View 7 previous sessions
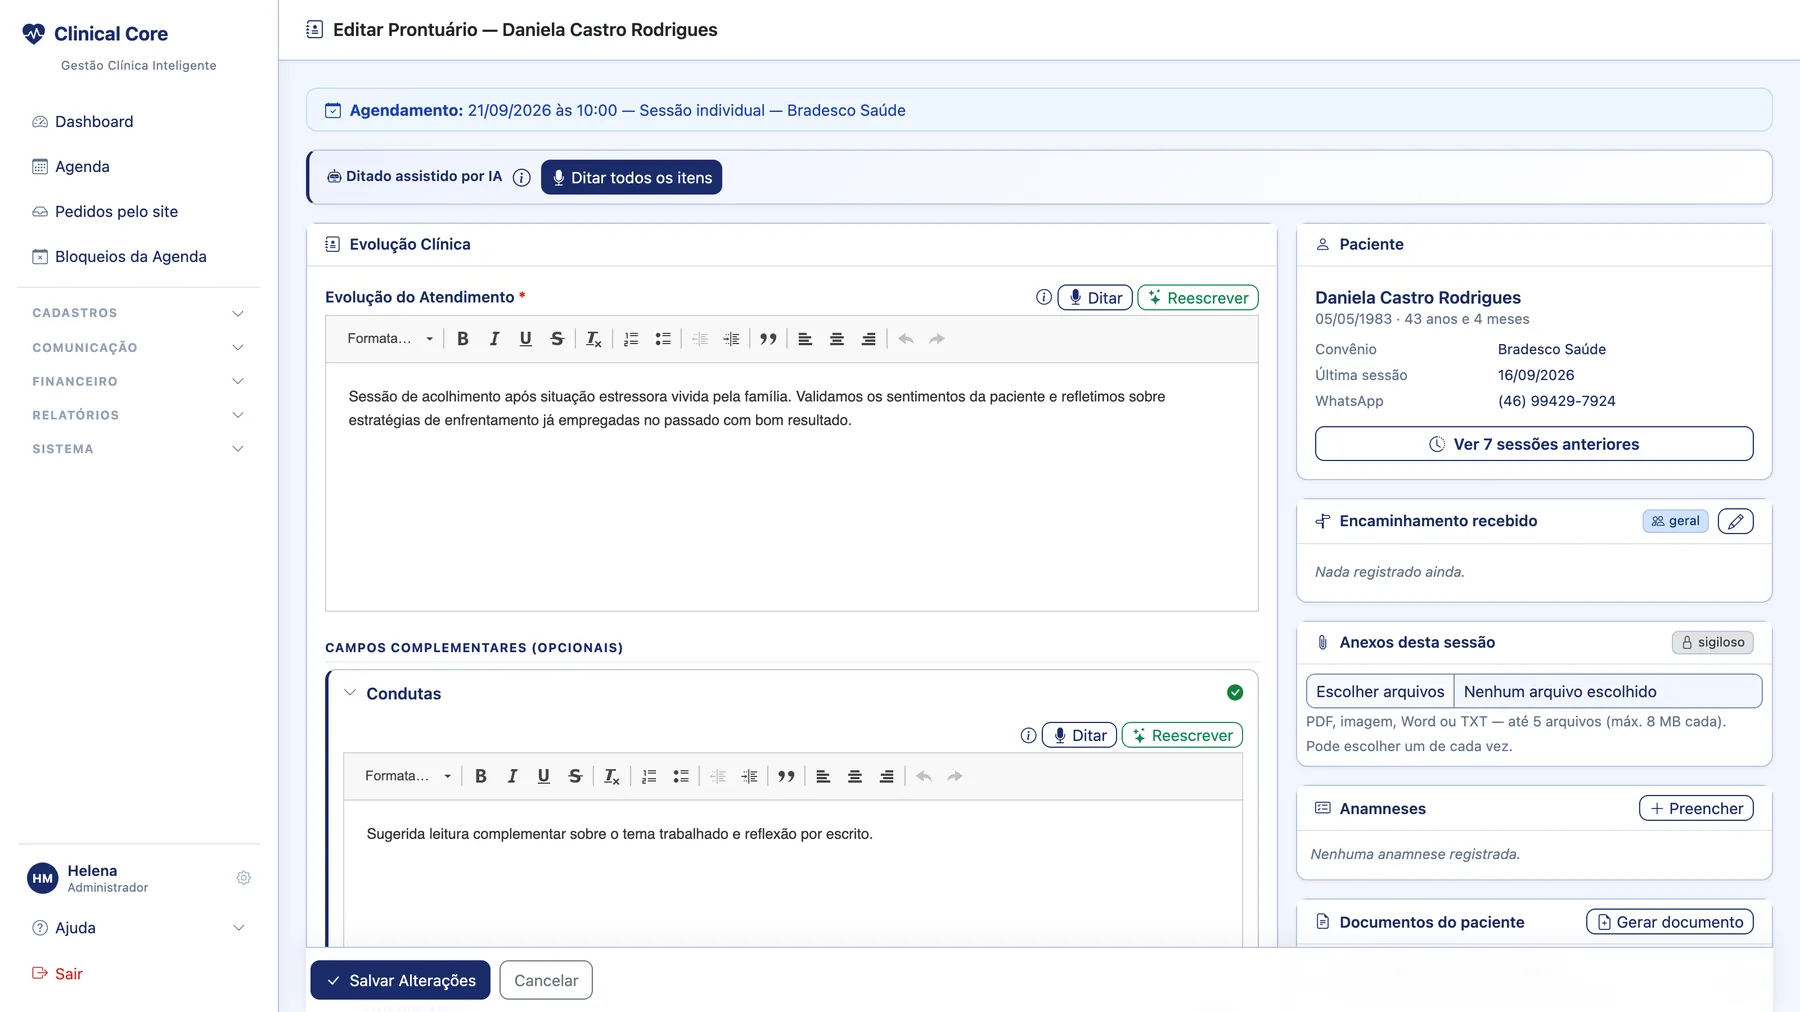The image size is (1800, 1012). coord(1534,444)
